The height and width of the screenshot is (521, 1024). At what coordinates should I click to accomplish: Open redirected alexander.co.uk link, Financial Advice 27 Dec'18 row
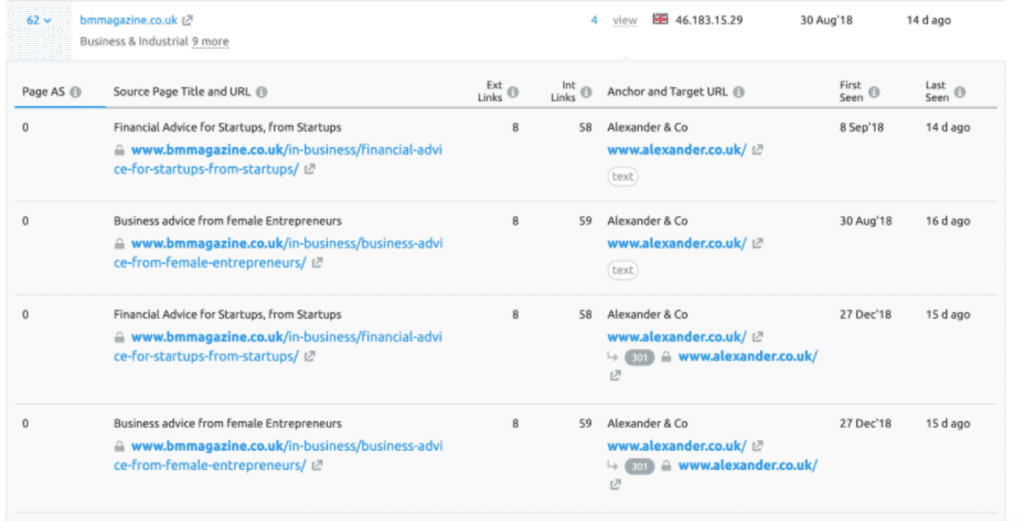748,356
